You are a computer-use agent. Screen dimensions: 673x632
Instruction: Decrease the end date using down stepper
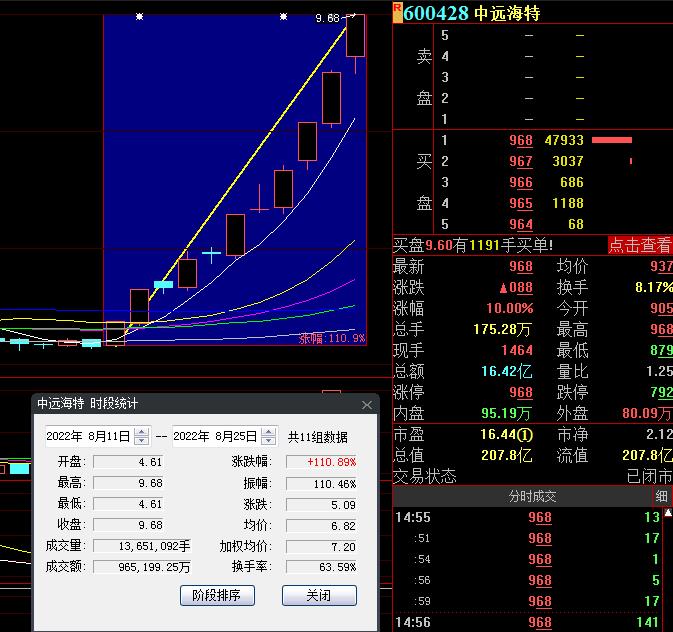coord(268,441)
